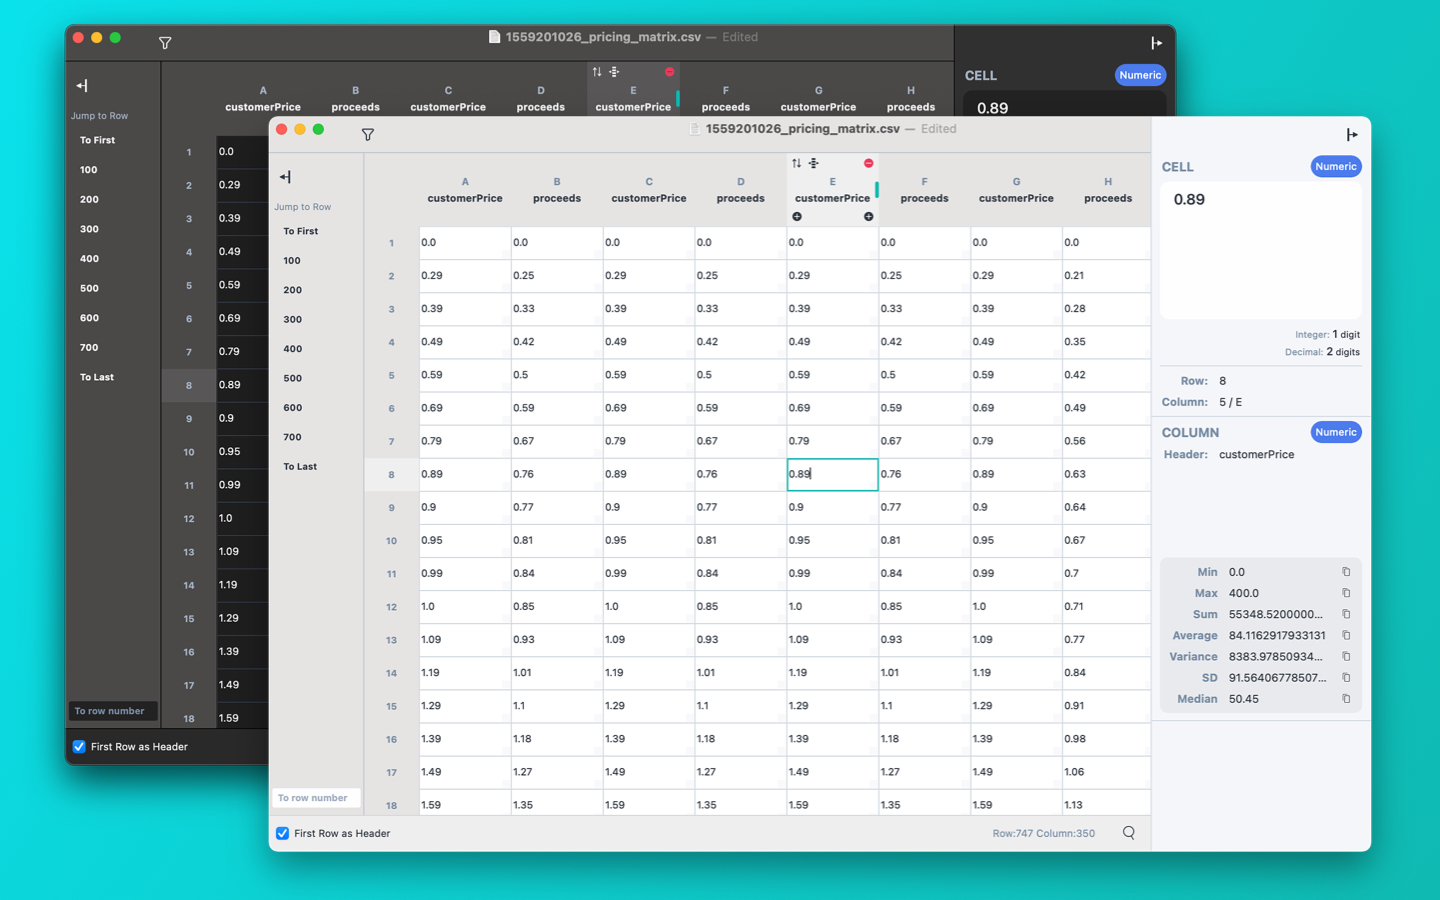Click the COLUMN Numeric badge

[1336, 432]
